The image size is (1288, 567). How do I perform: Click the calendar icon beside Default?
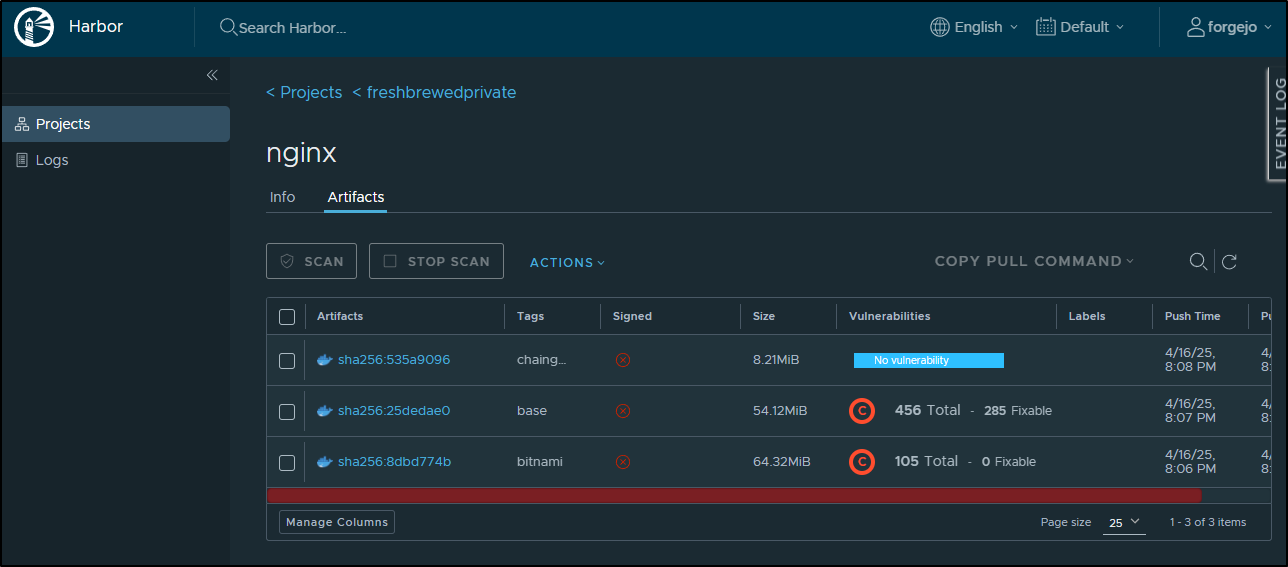[x=1046, y=27]
